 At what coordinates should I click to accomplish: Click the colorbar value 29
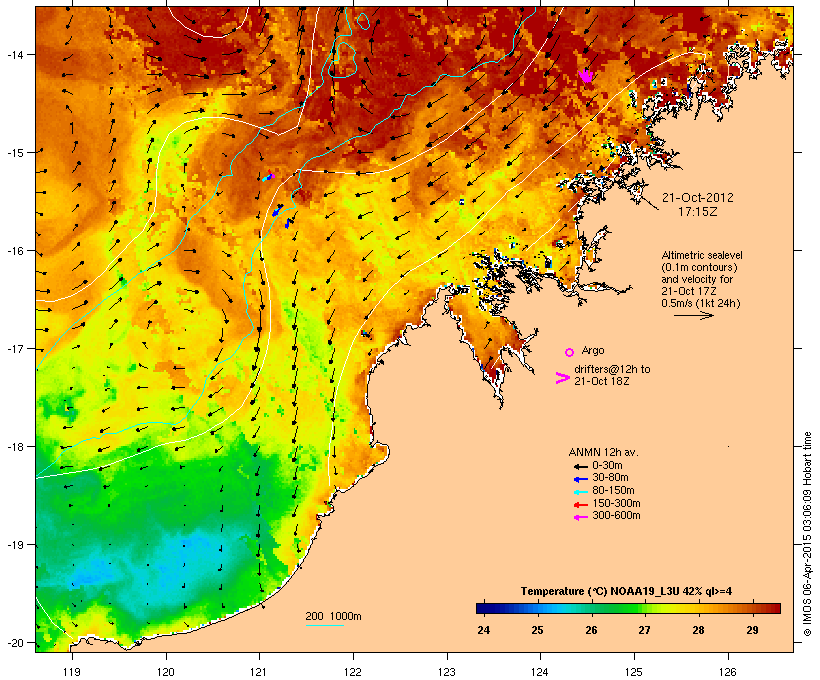[x=753, y=630]
